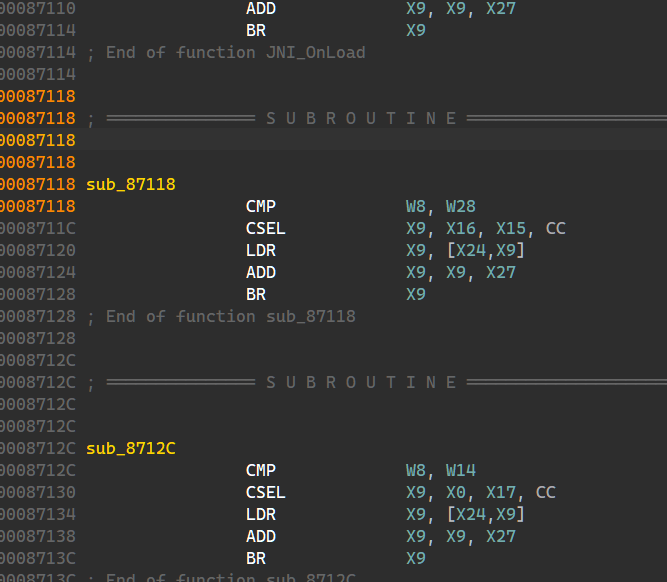Image resolution: width=667 pixels, height=582 pixels.
Task: Click the CSEL mnemonic at address 0008711C
Action: (x=266, y=228)
